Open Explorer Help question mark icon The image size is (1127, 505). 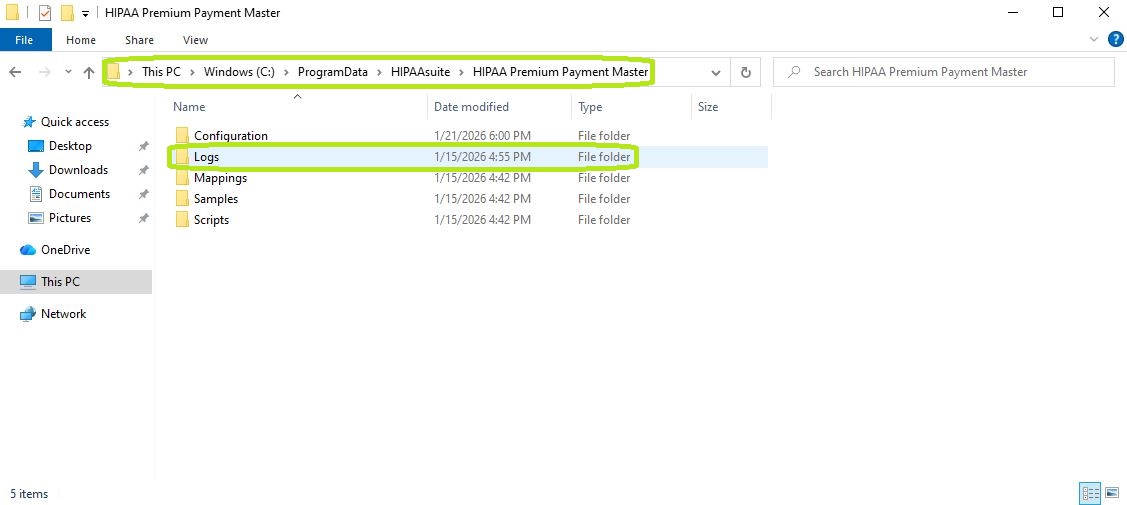pos(1116,40)
